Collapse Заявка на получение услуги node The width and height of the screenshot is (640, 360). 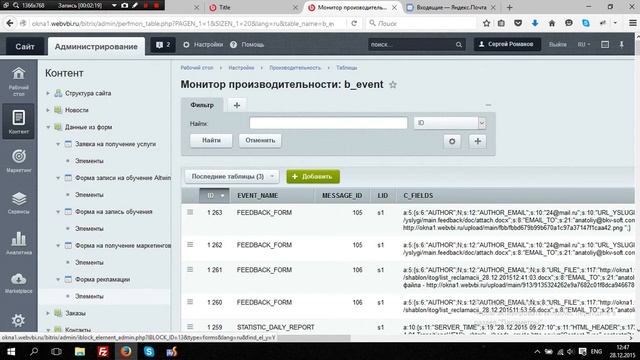[x=58, y=144]
